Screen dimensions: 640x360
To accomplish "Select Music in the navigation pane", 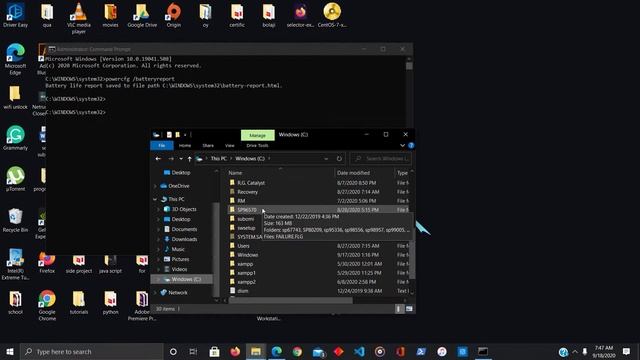I will click(178, 249).
